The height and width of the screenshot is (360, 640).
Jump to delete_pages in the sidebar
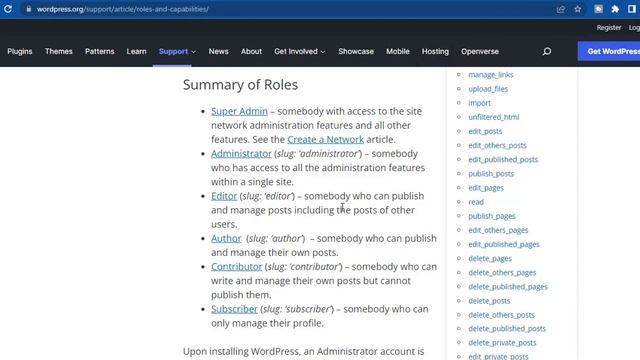[x=490, y=258]
